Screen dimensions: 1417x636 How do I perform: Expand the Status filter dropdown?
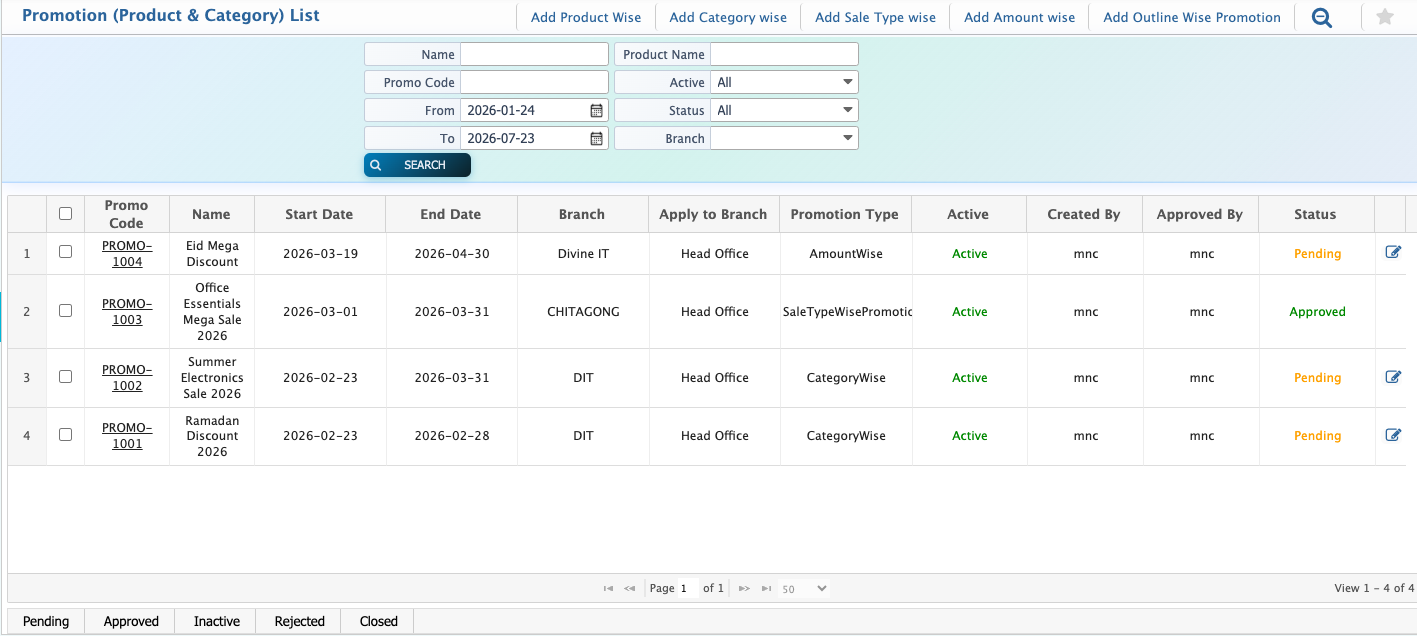point(784,110)
